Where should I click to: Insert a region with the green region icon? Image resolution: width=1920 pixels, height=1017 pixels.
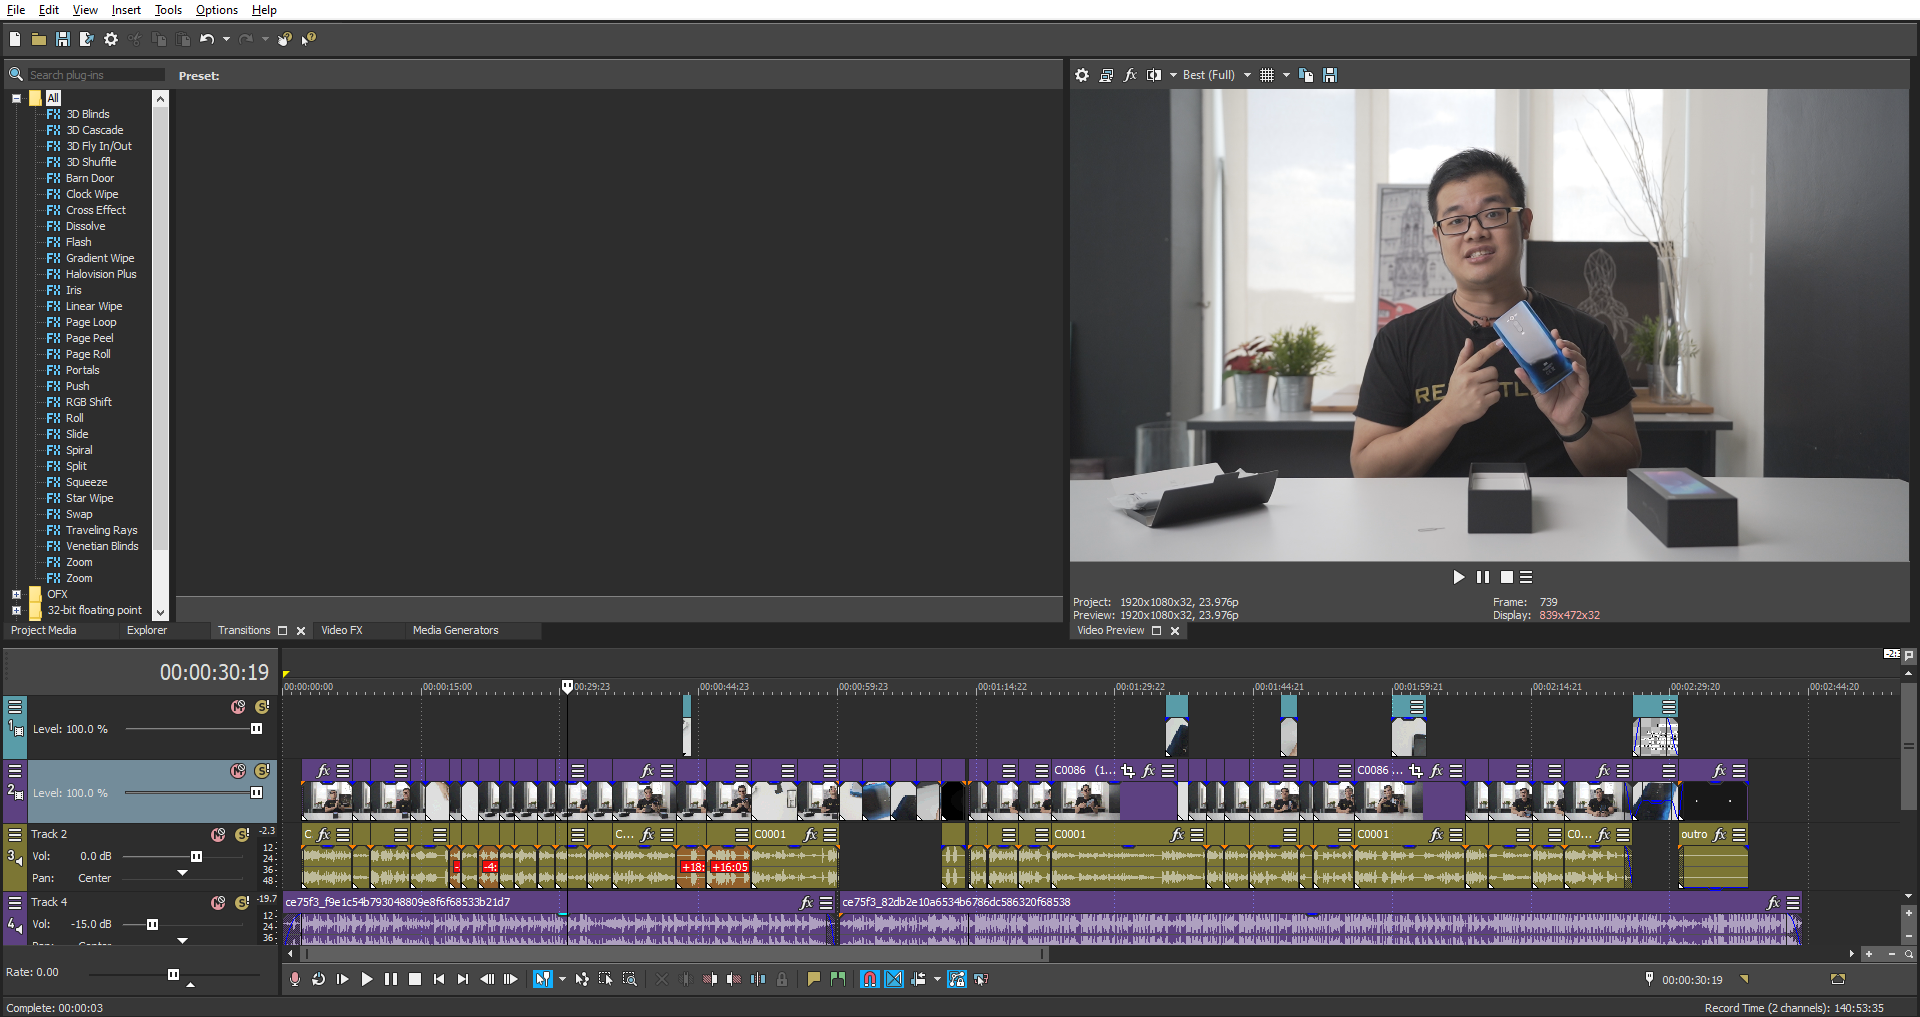pos(838,979)
